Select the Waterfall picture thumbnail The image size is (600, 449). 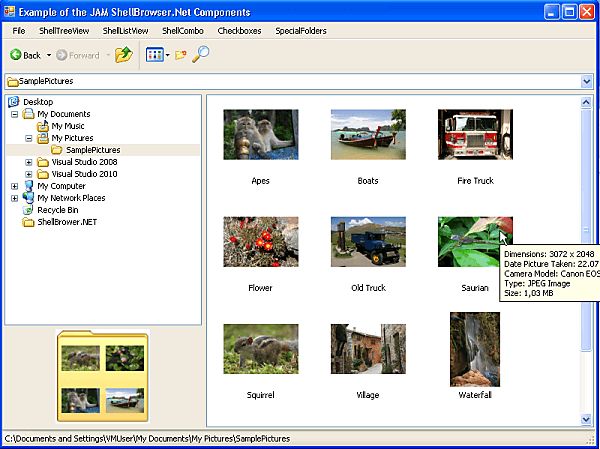pos(475,349)
